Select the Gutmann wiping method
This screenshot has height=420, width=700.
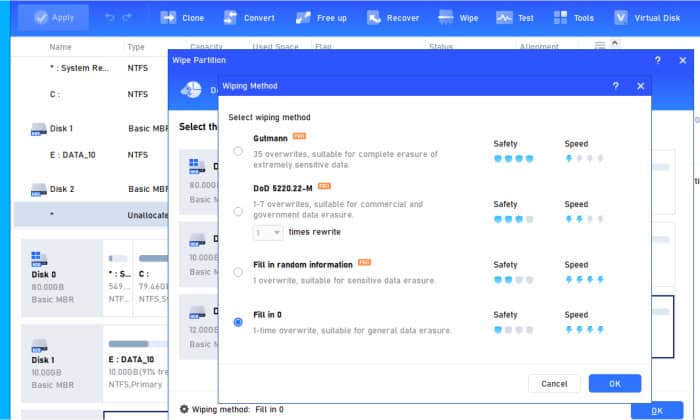(238, 151)
